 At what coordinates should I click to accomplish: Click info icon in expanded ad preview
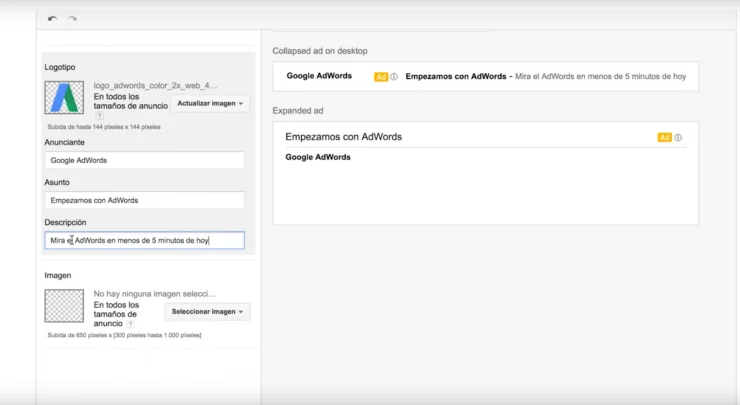[678, 137]
